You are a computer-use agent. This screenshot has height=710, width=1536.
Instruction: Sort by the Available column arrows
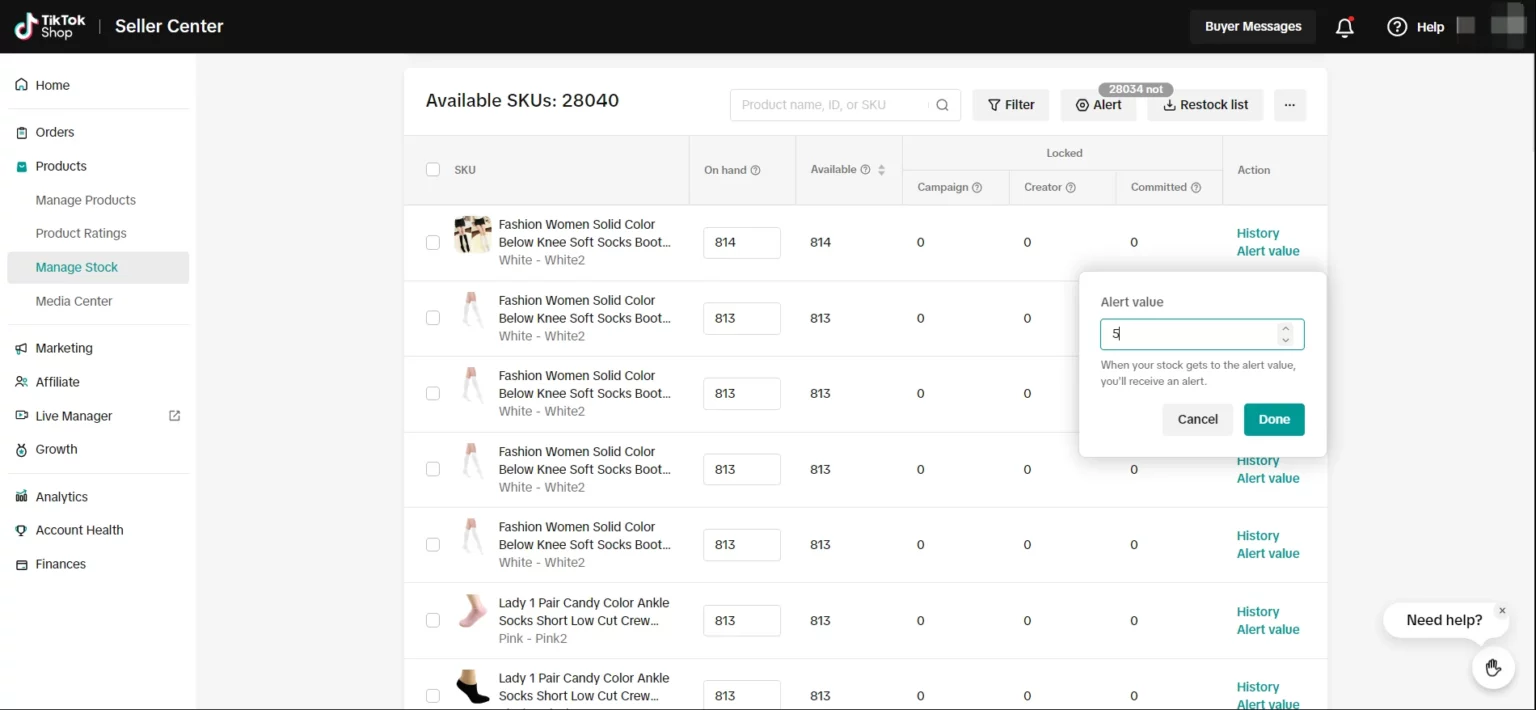(881, 170)
